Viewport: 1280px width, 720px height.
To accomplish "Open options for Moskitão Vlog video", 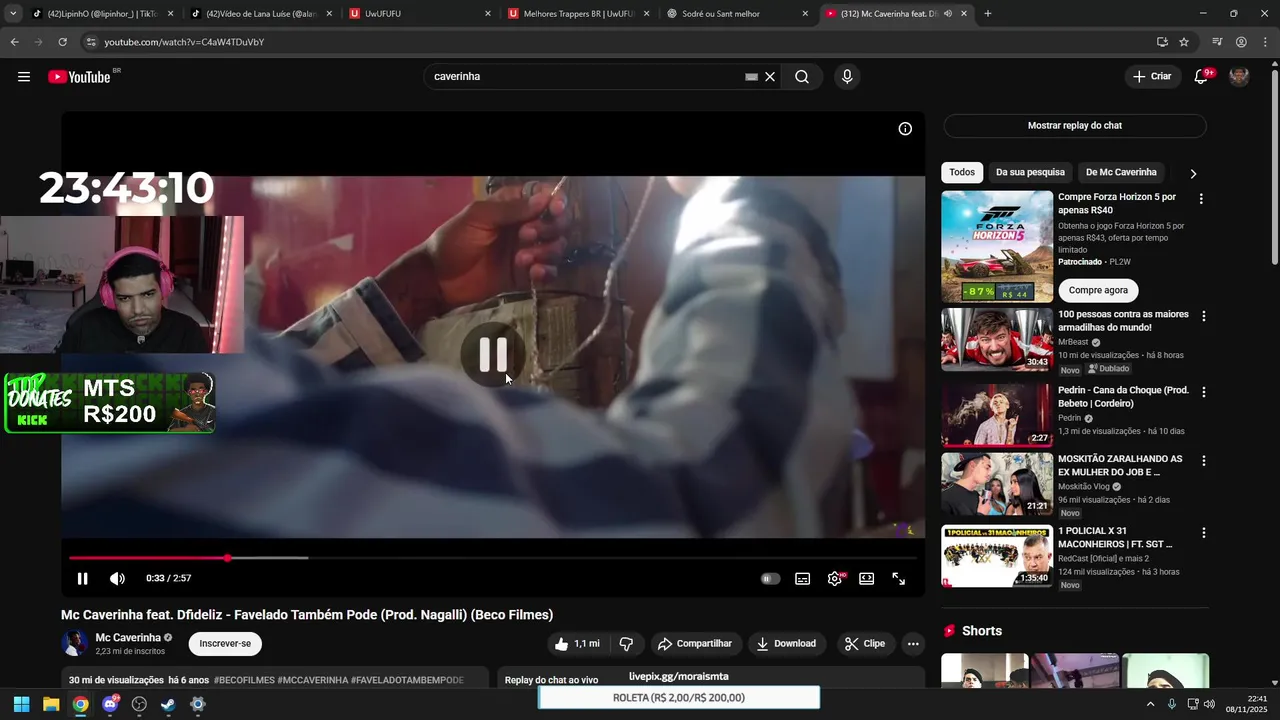I will [x=1203, y=461].
